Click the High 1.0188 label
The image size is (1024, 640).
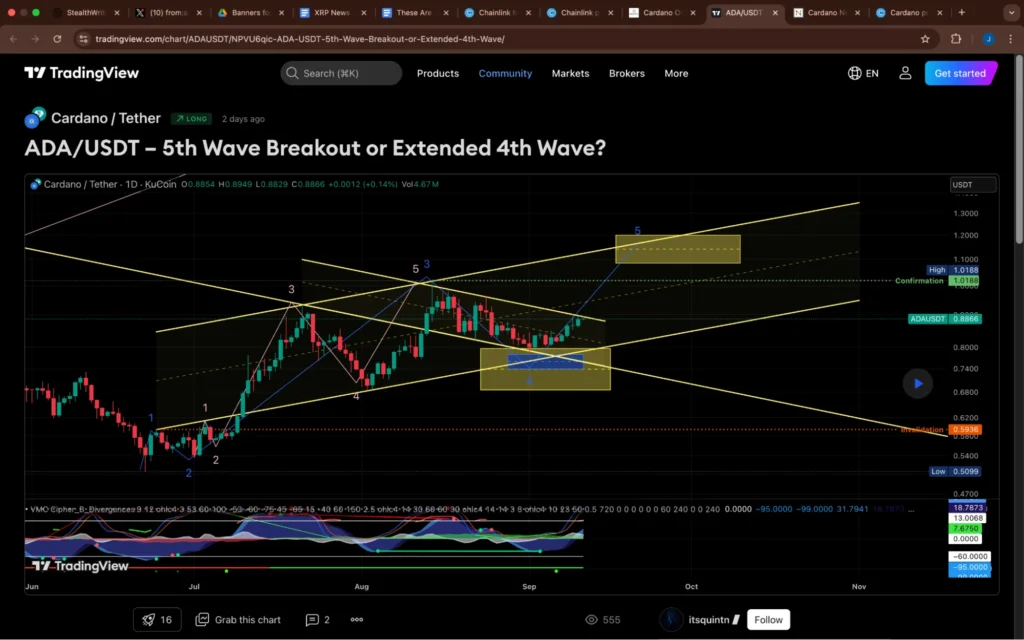tap(953, 270)
